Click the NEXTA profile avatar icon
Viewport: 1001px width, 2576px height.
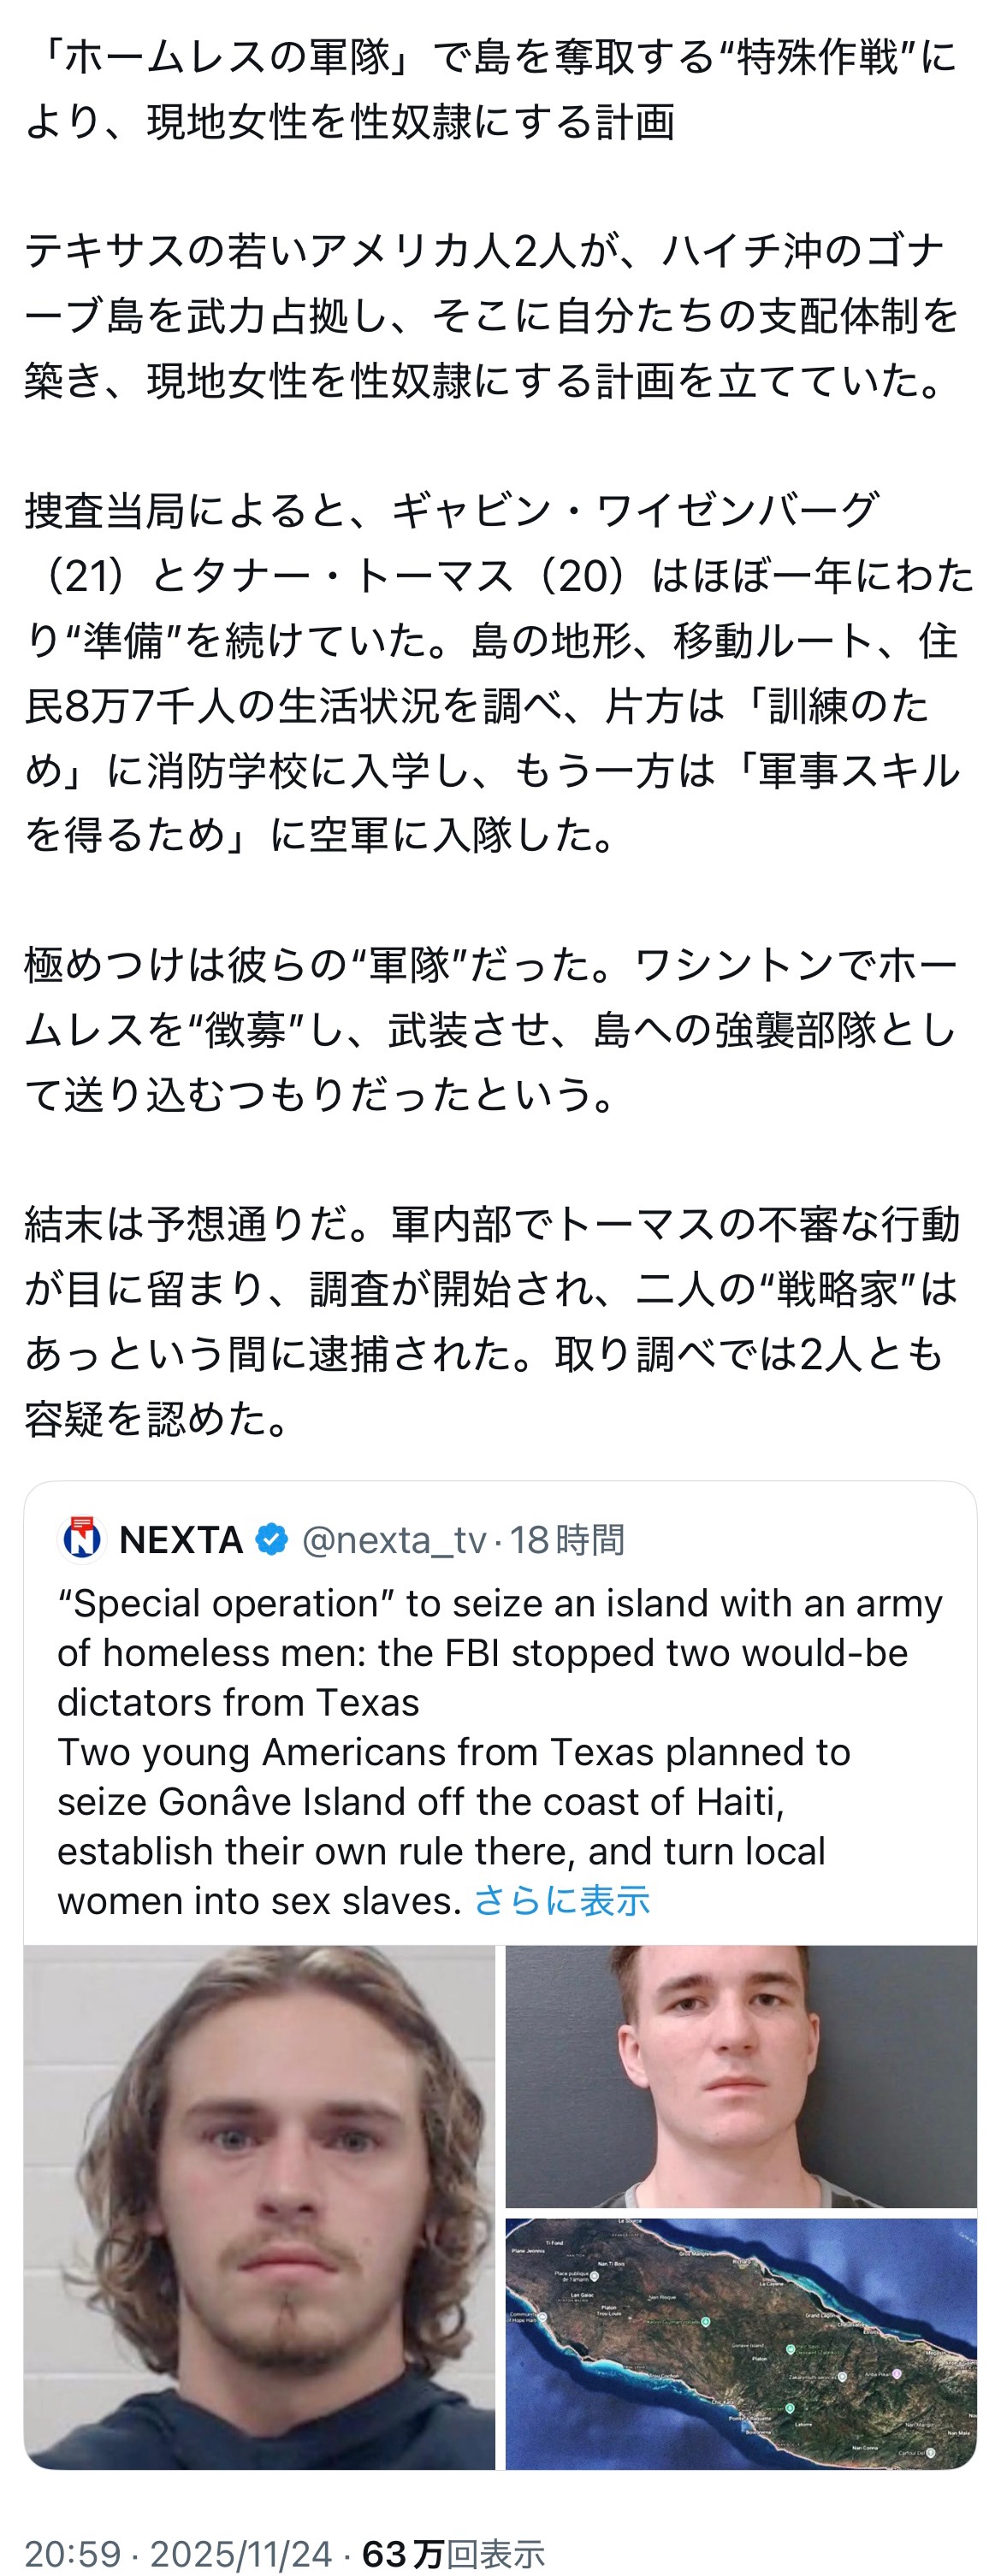click(x=82, y=1540)
